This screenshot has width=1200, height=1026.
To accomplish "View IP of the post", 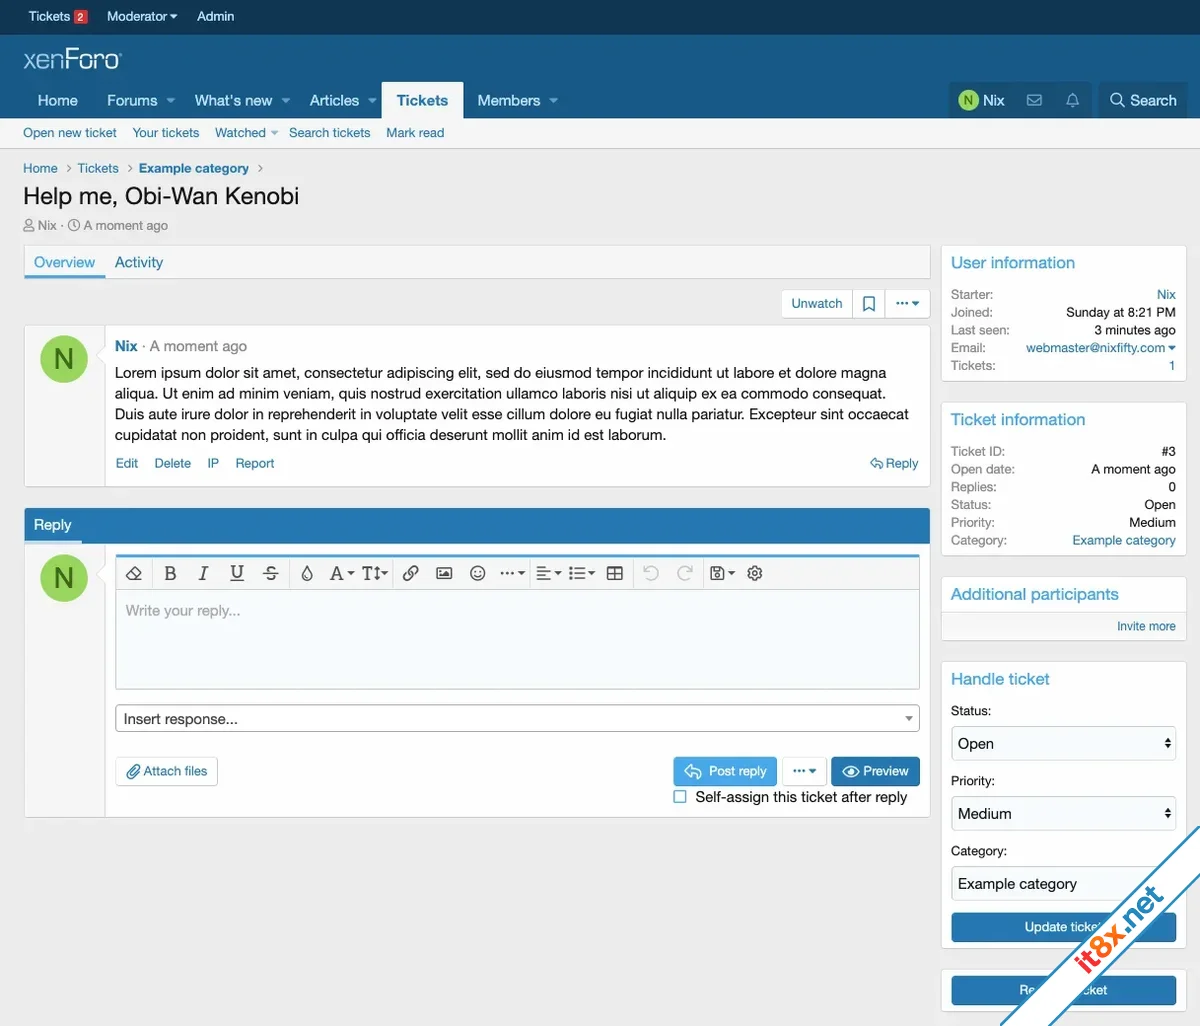I will coord(213,463).
